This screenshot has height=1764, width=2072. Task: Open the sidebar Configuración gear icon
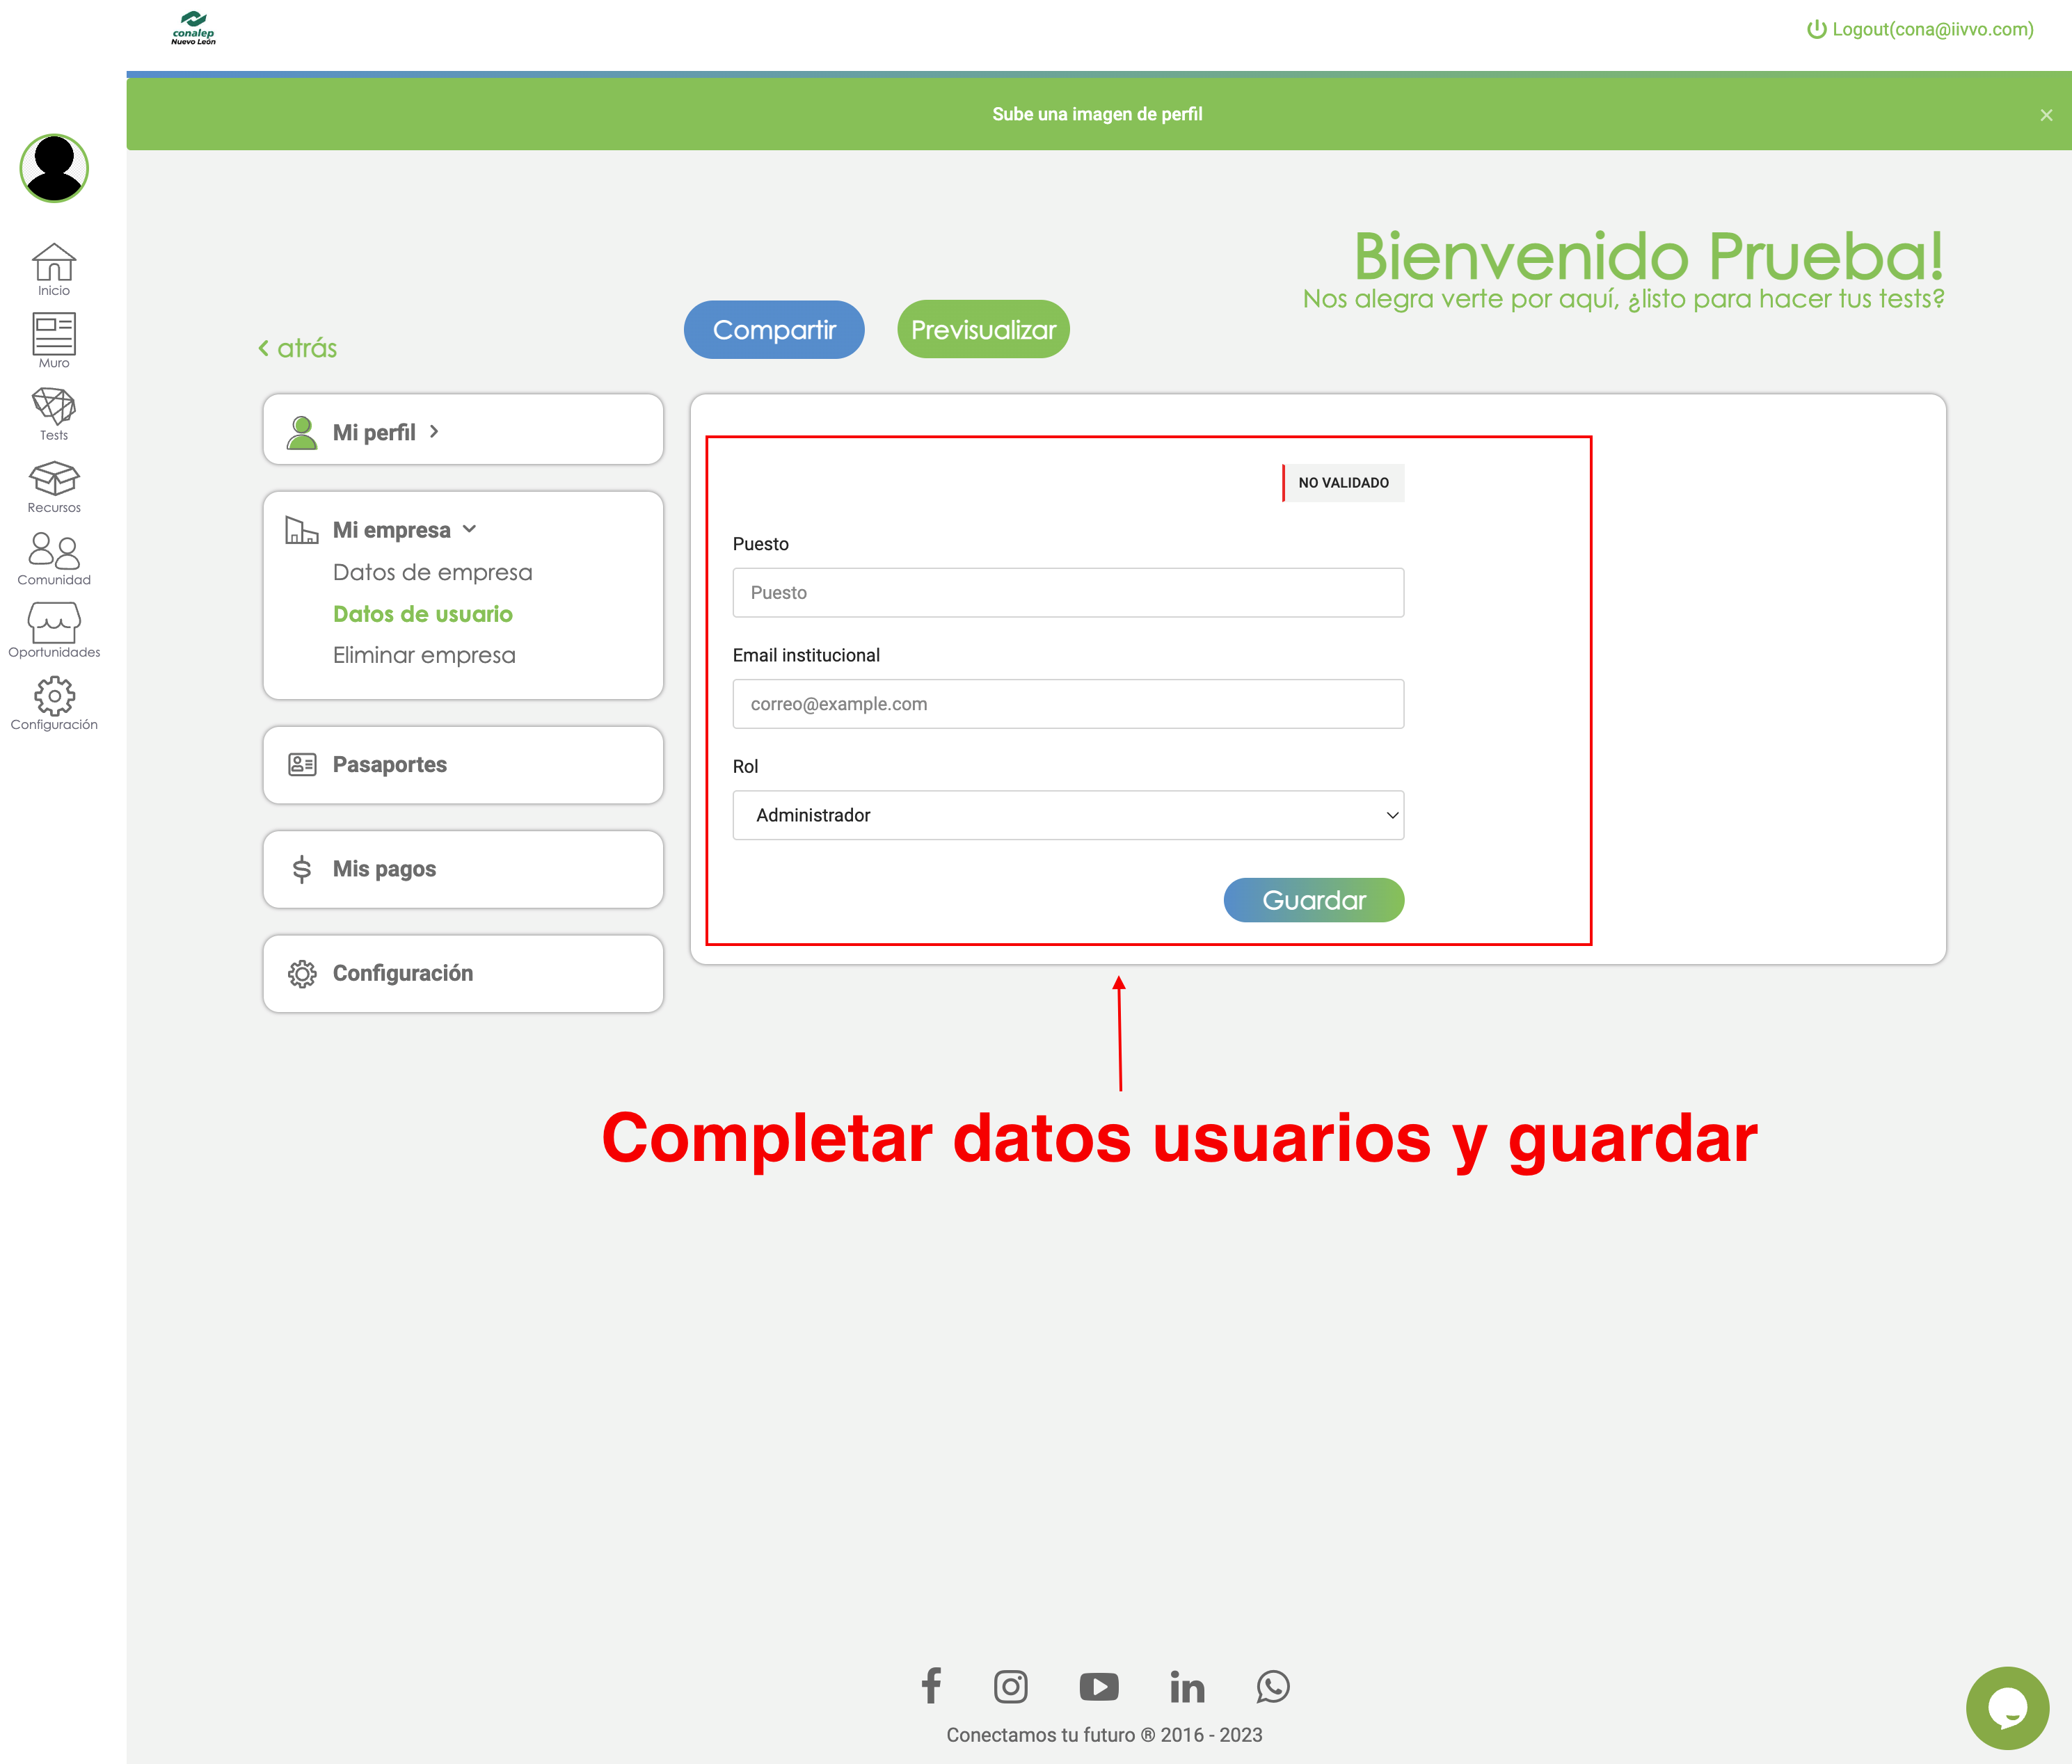point(54,696)
